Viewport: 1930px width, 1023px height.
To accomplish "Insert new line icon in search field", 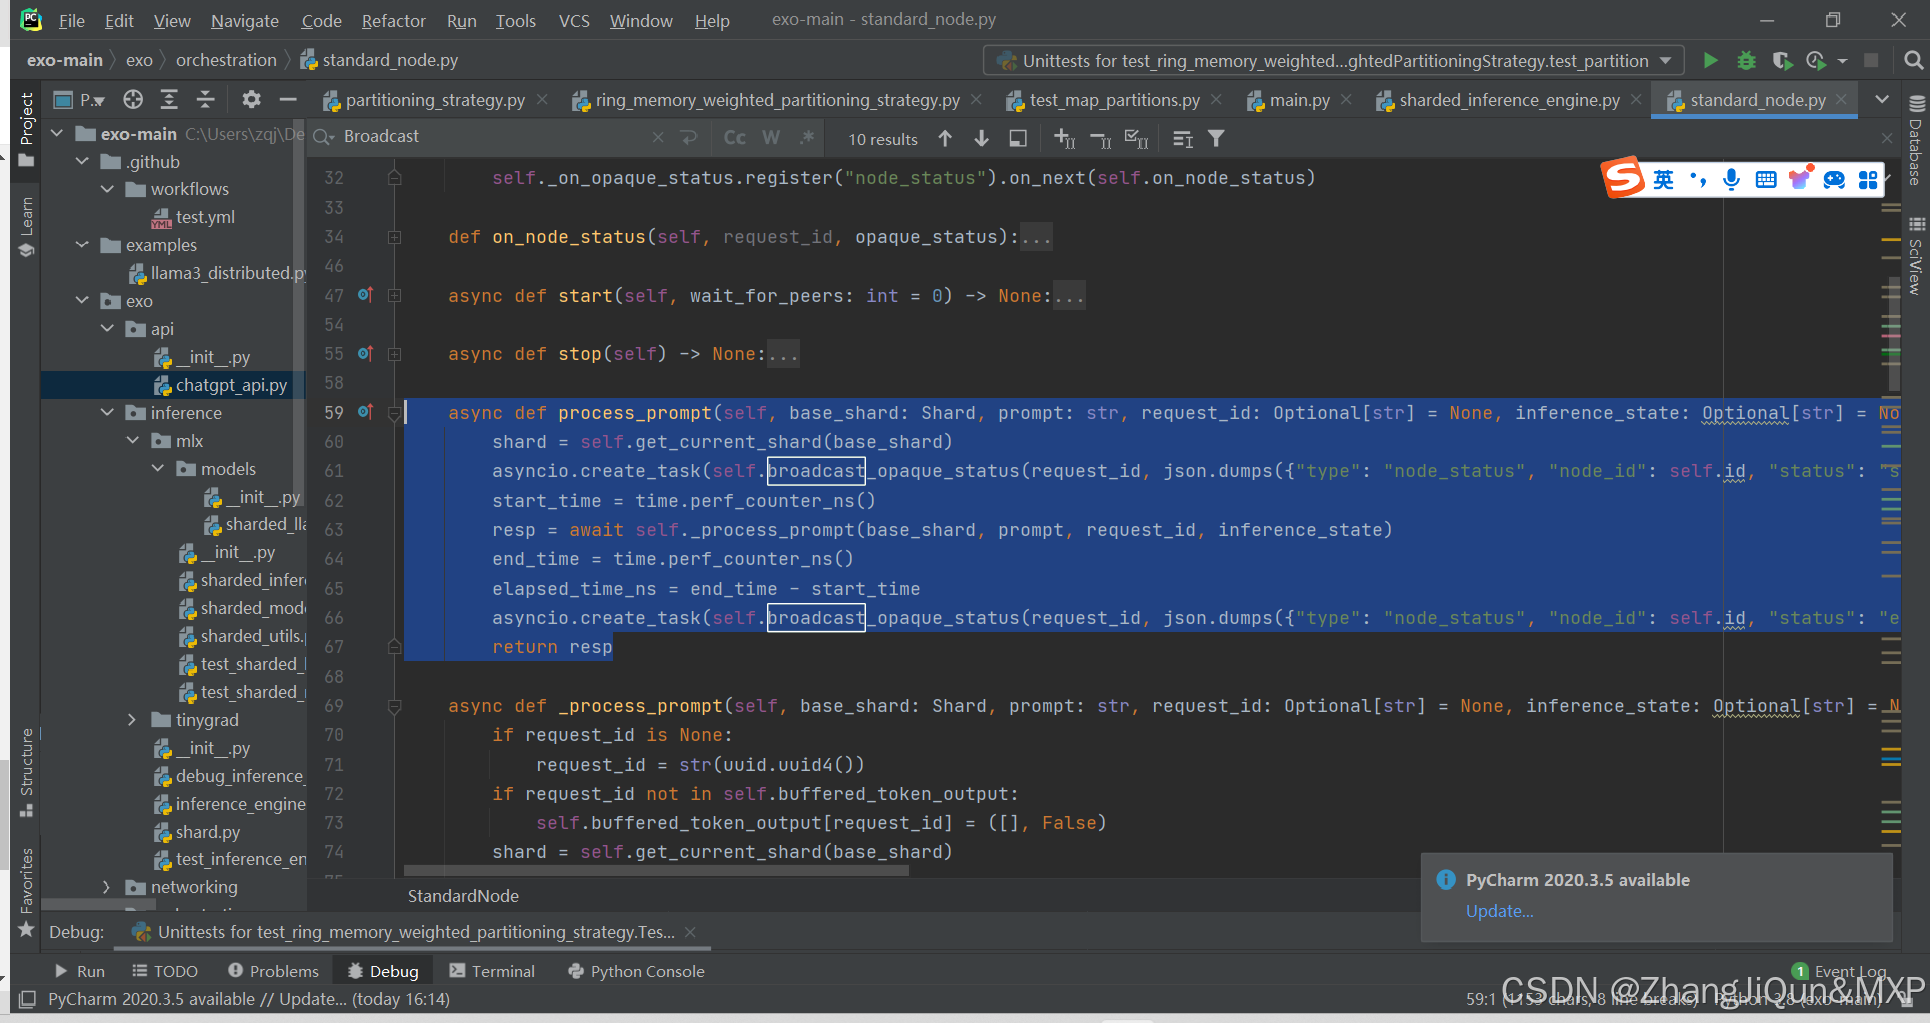I will click(x=688, y=137).
